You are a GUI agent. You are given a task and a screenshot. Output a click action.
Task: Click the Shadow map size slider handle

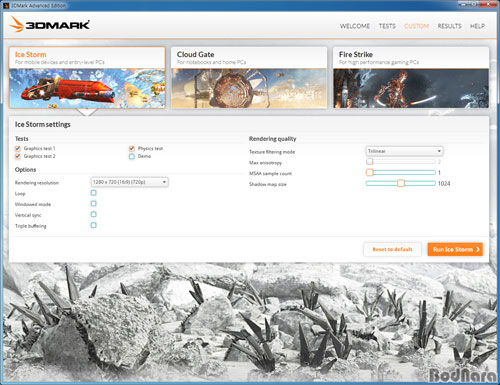[x=401, y=183]
